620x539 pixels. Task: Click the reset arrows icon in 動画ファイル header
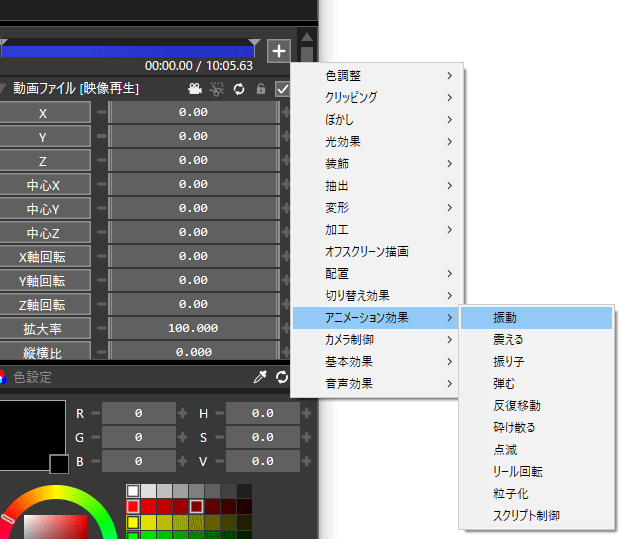(239, 89)
